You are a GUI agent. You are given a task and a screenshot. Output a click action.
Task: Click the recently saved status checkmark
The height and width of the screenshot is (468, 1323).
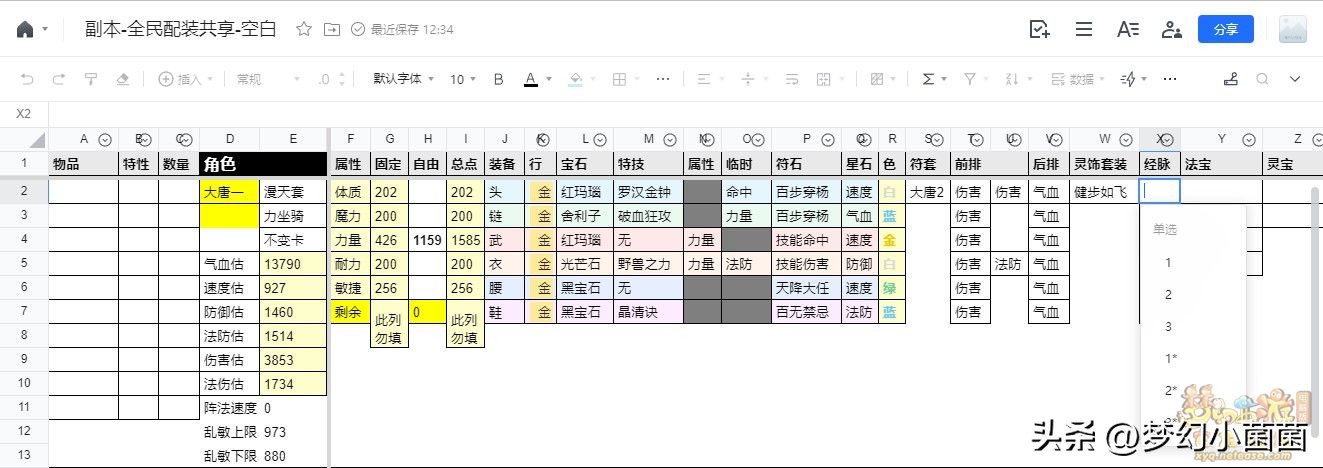click(358, 29)
